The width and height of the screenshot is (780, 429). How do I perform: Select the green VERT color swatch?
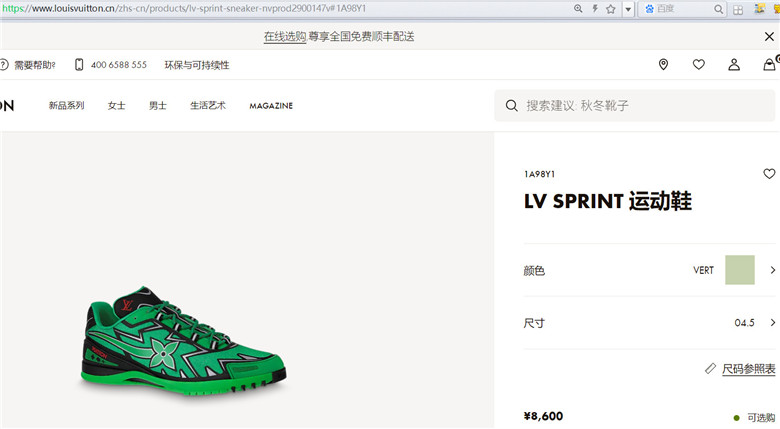tap(740, 270)
